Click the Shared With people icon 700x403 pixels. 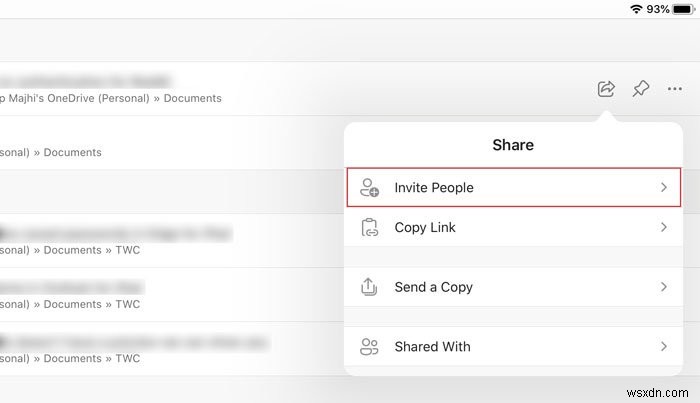pos(370,347)
